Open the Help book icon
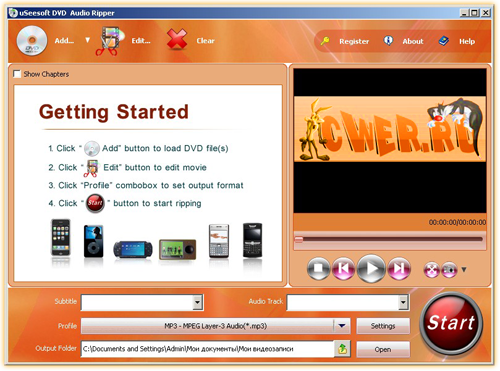This screenshot has height=371, width=500. (x=443, y=41)
